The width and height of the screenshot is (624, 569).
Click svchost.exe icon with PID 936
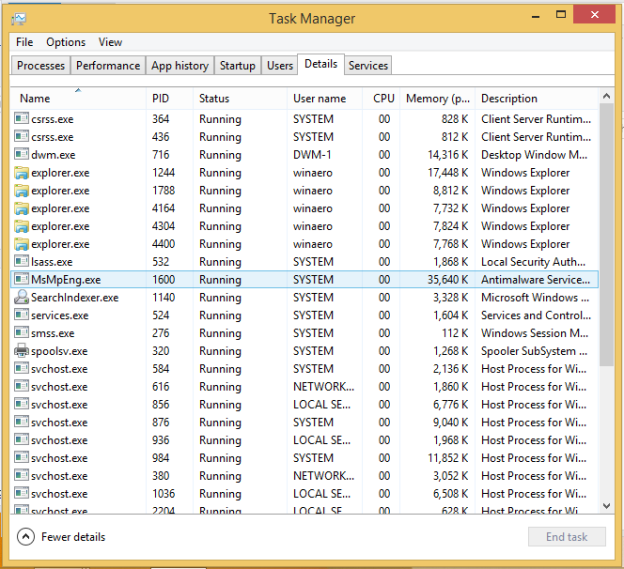(x=21, y=439)
